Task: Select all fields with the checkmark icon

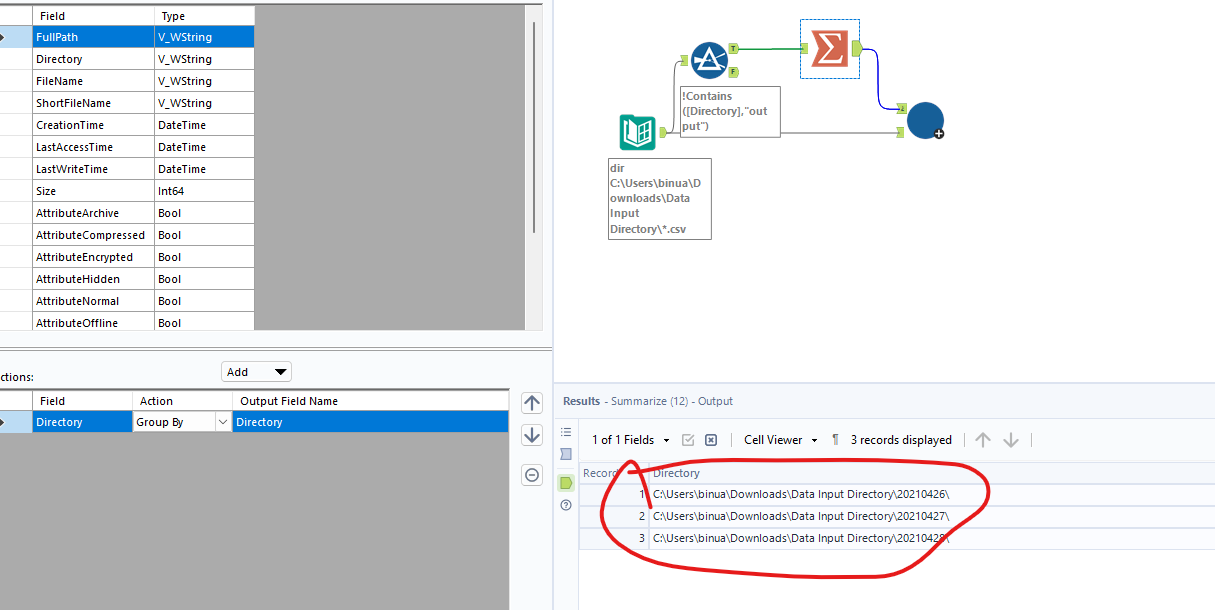Action: (689, 440)
